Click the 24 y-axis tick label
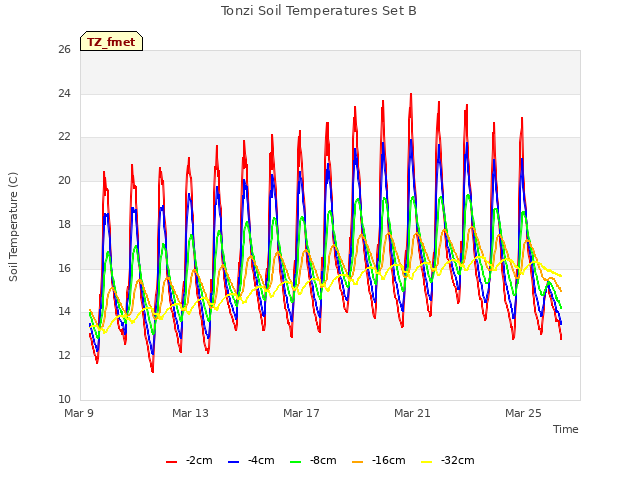 pos(64,93)
